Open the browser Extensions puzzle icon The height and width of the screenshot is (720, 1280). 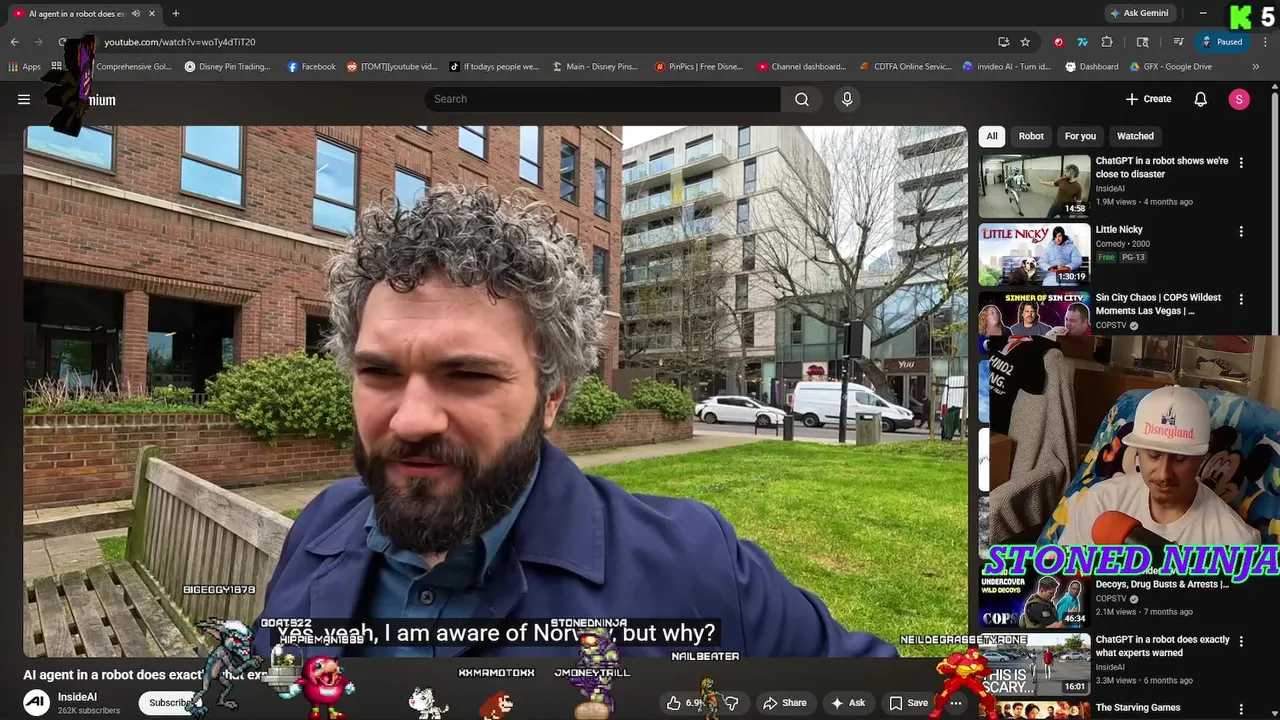click(x=1107, y=42)
